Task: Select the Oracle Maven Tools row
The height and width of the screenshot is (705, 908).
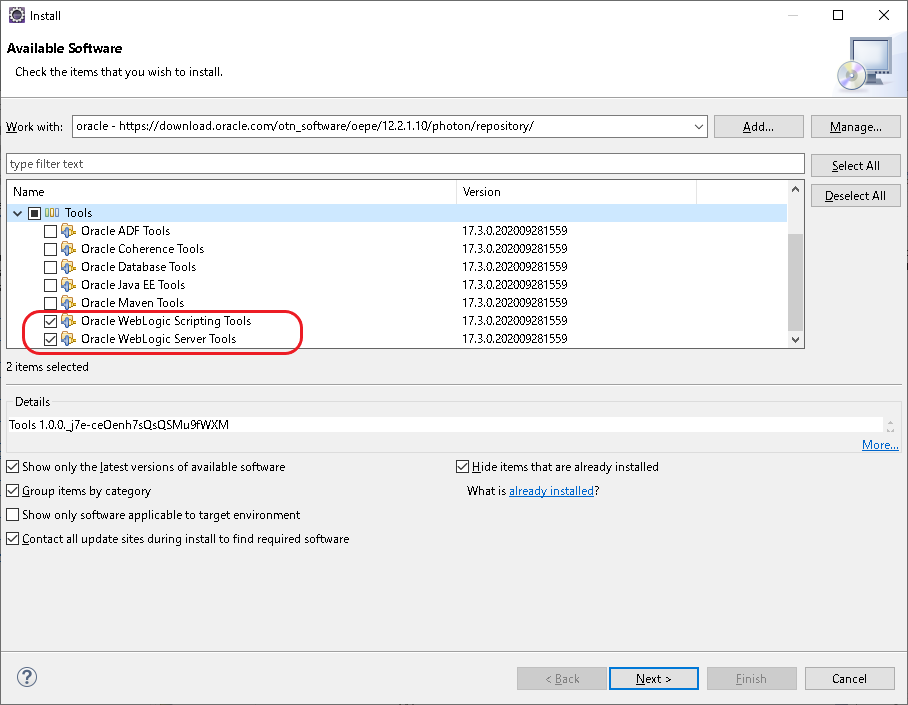Action: click(397, 303)
